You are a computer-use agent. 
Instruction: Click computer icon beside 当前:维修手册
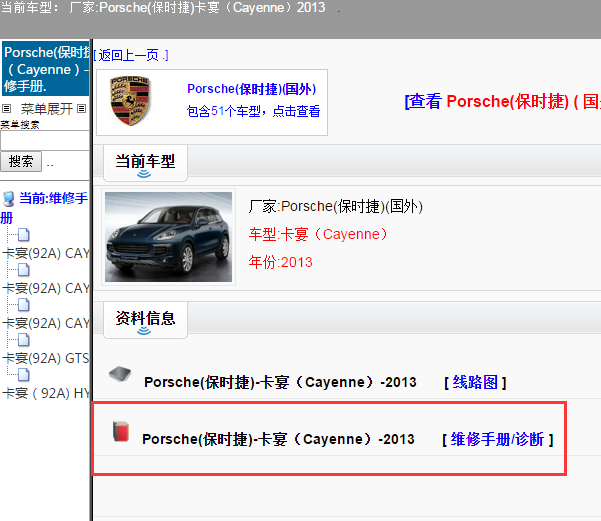point(8,199)
